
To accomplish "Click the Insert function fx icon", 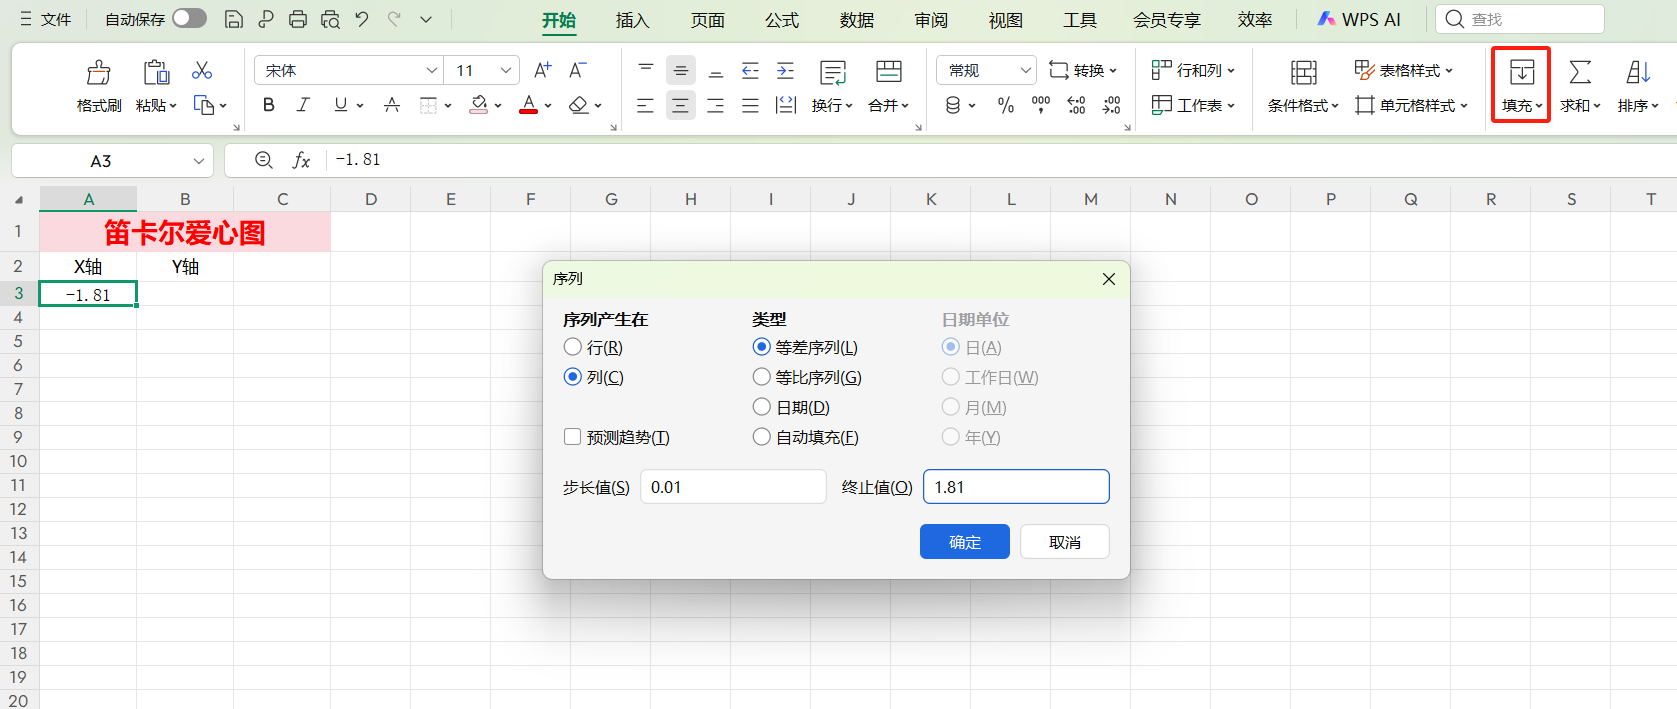I will pyautogui.click(x=301, y=160).
